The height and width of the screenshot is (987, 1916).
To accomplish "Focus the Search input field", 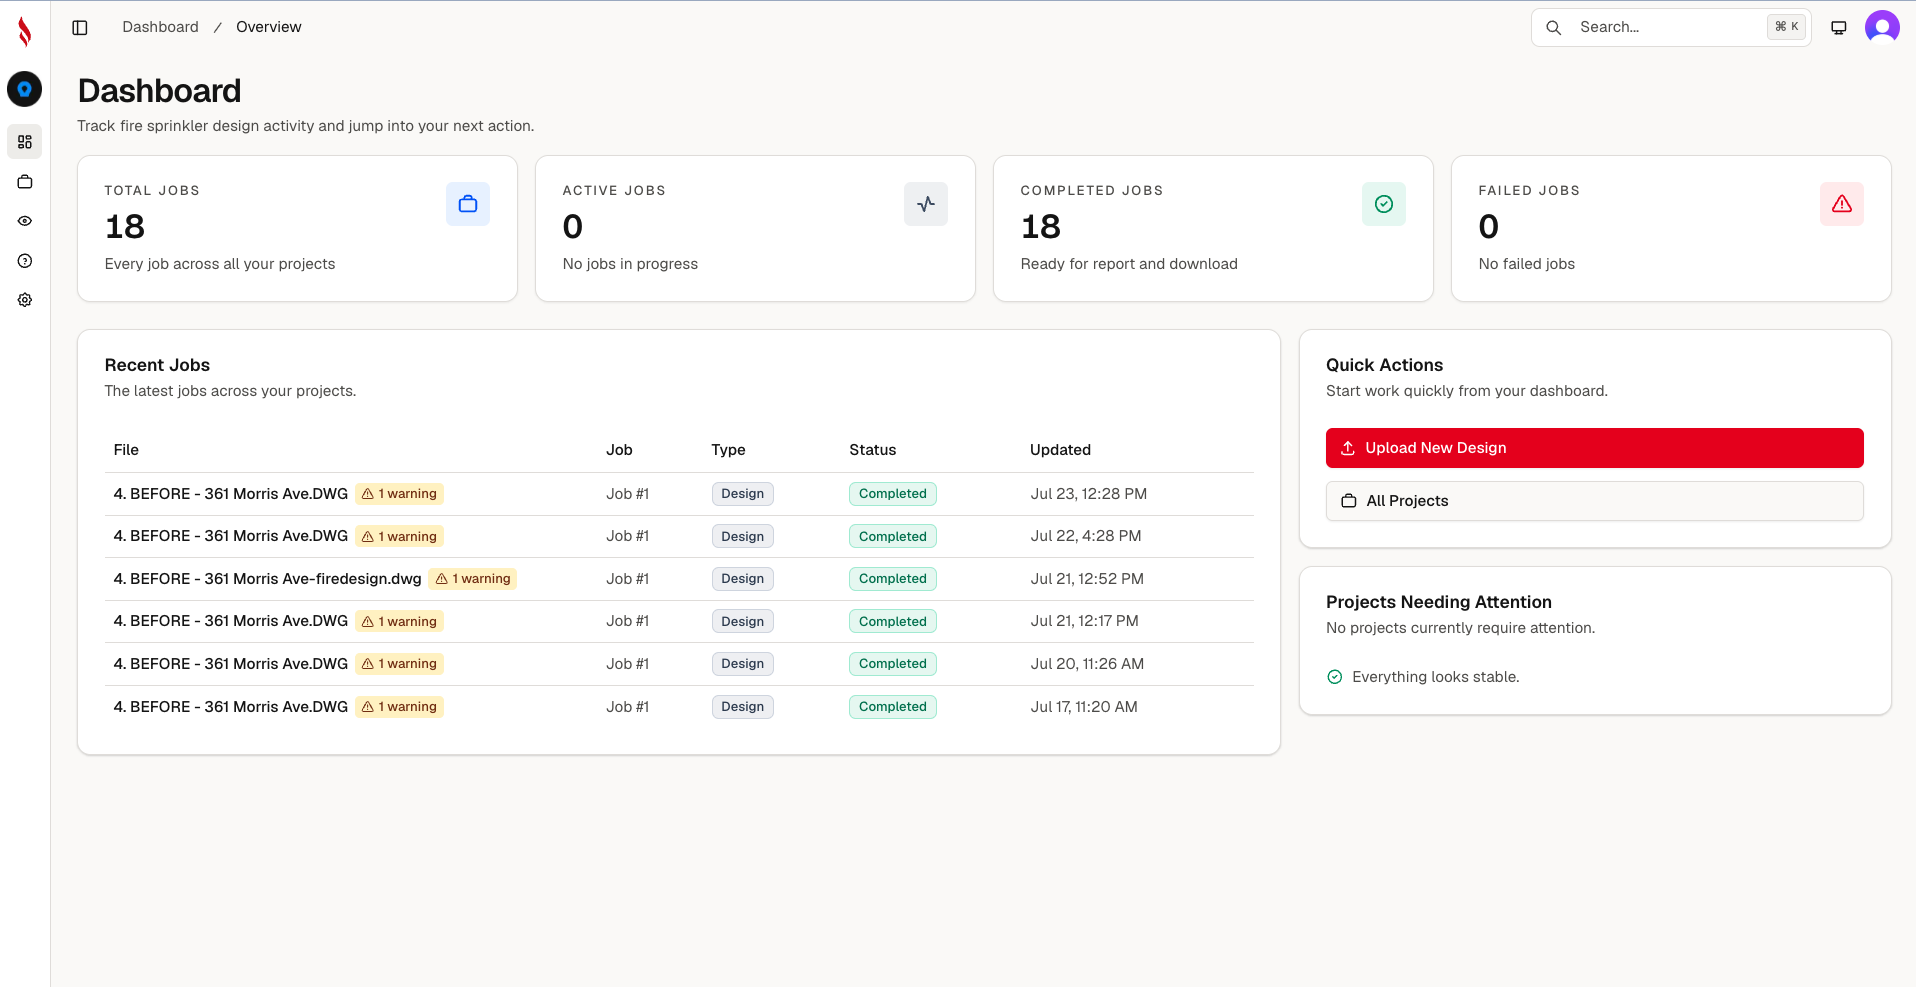I will (1670, 27).
